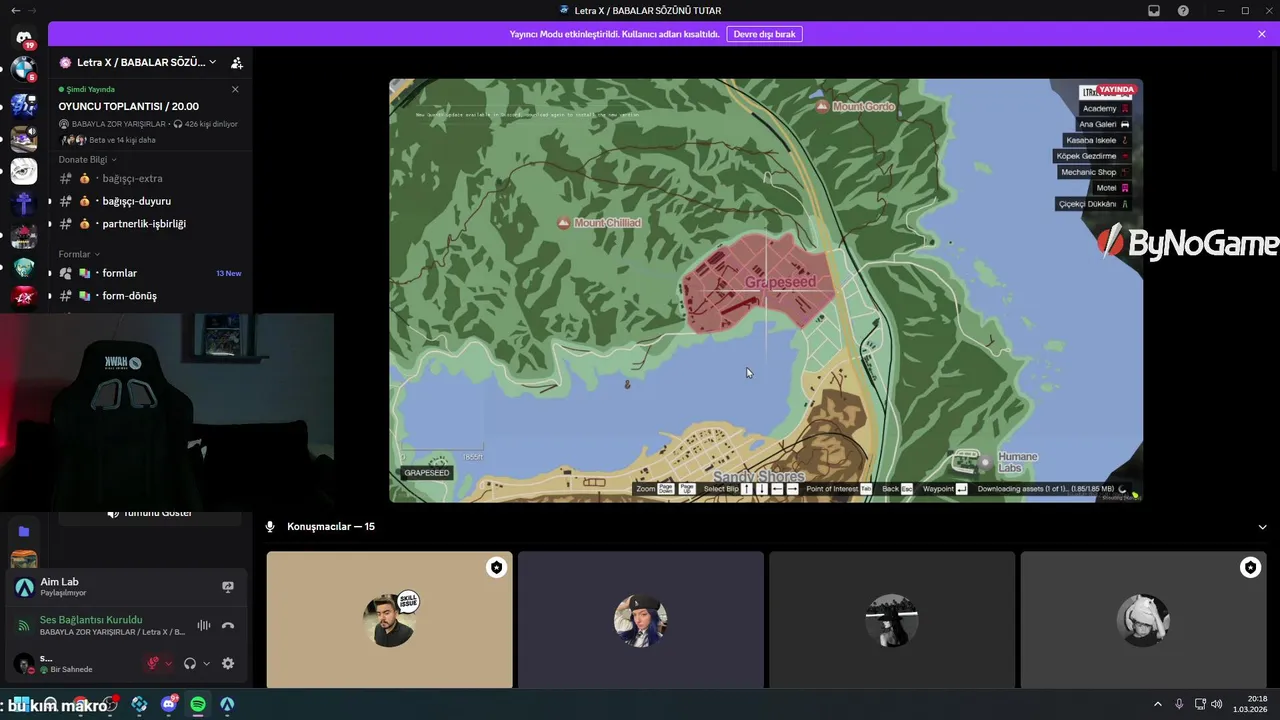Invite people via the add-member icon
1280x720 pixels.
pyautogui.click(x=237, y=62)
